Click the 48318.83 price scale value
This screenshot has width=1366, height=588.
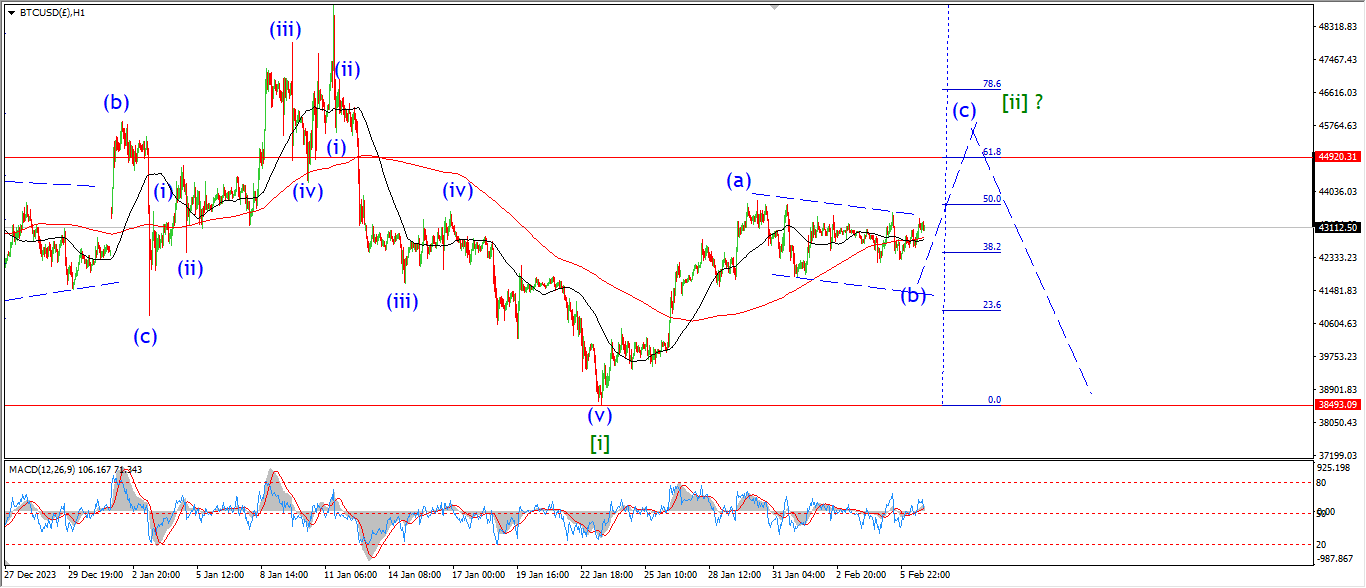[1338, 27]
